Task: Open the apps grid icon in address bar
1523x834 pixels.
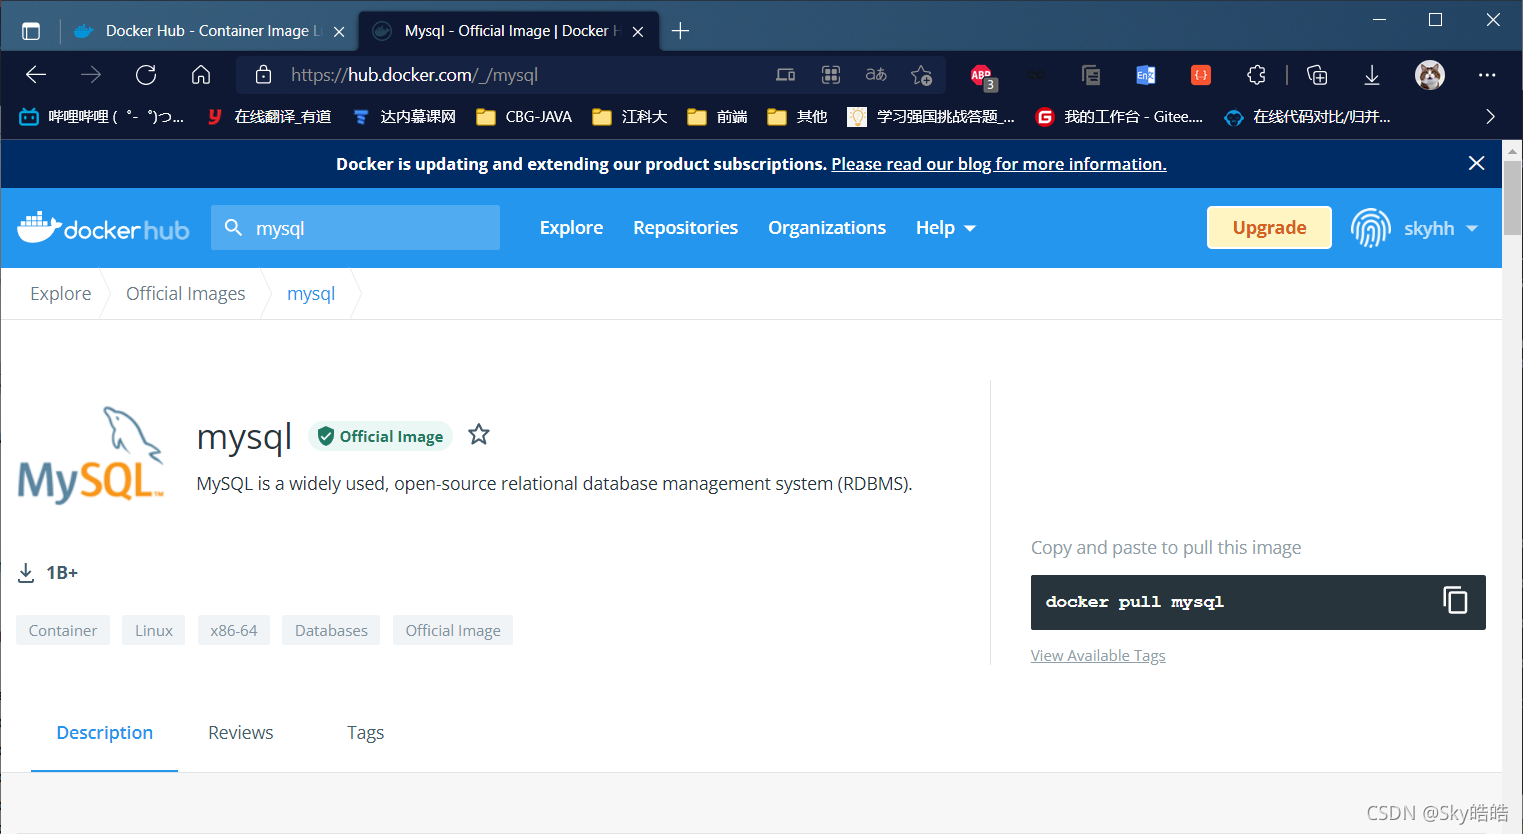Action: pos(831,75)
